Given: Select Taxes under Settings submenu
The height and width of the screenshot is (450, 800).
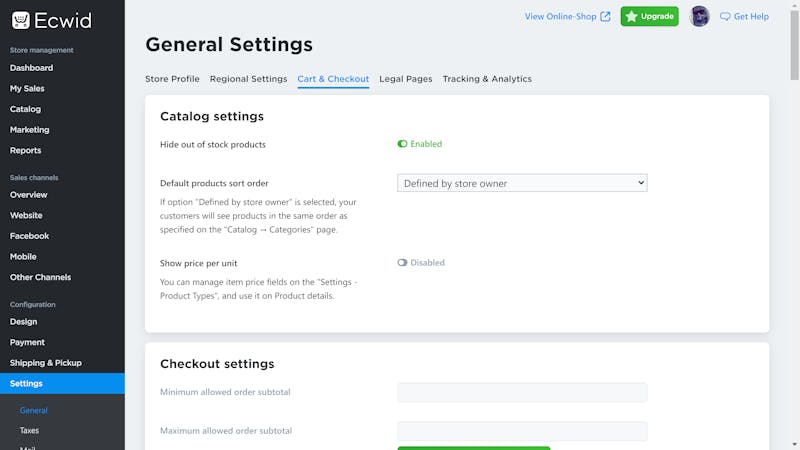Looking at the screenshot, I should (x=29, y=431).
